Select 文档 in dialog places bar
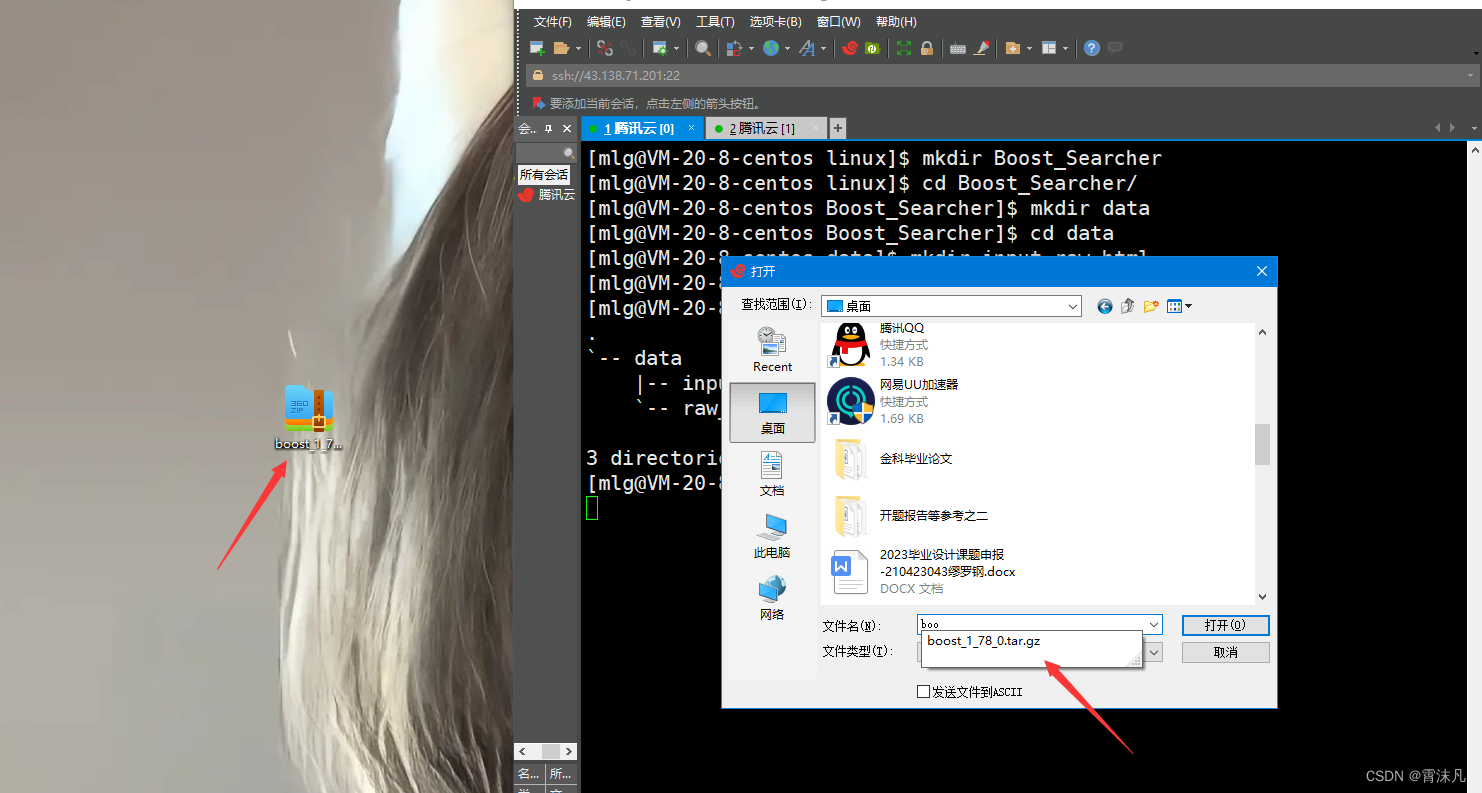This screenshot has width=1482, height=793. pyautogui.click(x=772, y=473)
